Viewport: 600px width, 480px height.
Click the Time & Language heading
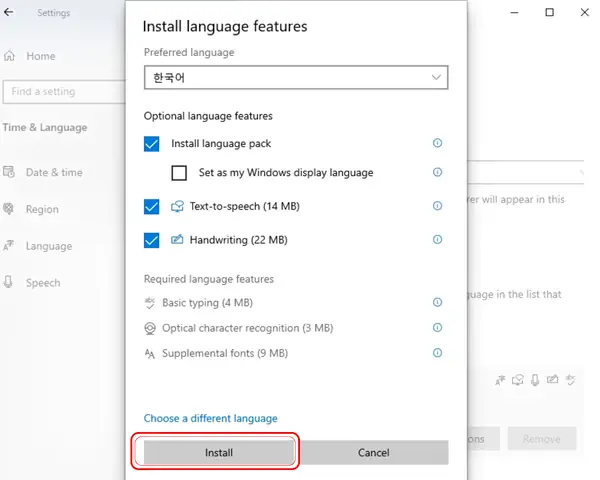[x=45, y=127]
